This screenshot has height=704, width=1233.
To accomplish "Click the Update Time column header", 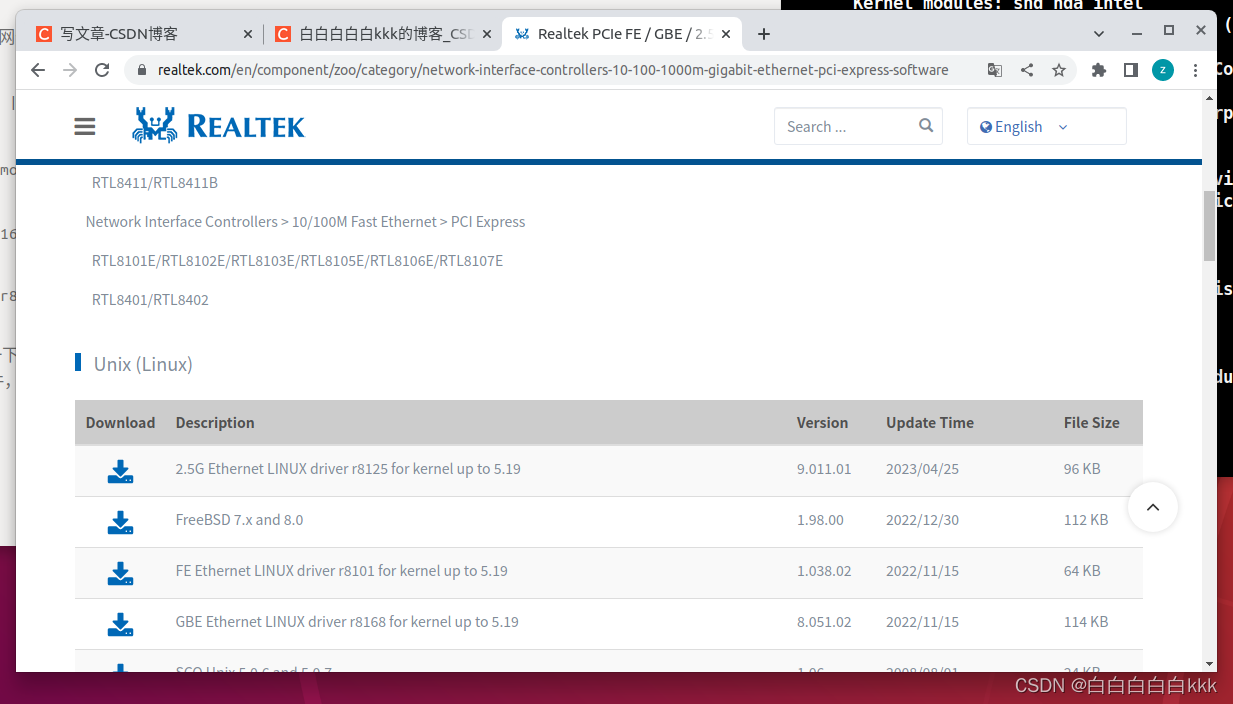I will point(930,423).
